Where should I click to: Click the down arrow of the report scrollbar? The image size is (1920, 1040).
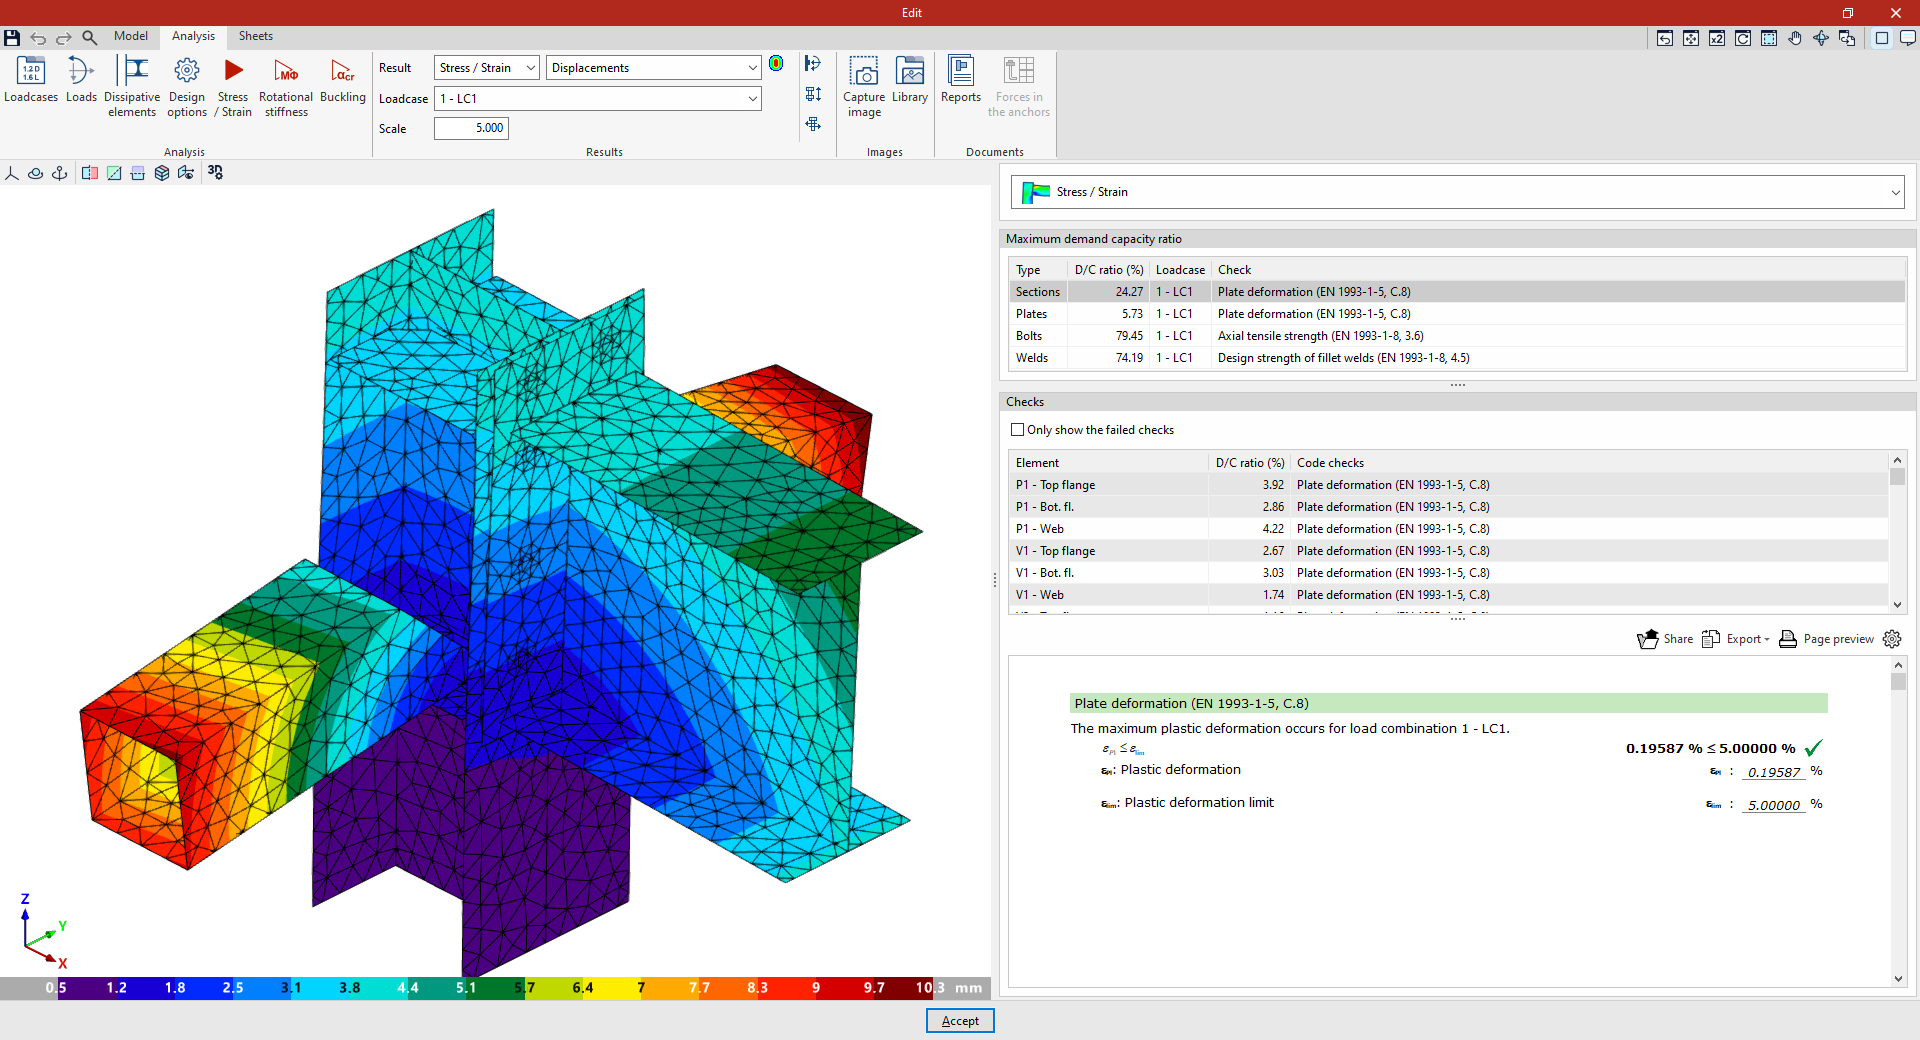(x=1898, y=979)
